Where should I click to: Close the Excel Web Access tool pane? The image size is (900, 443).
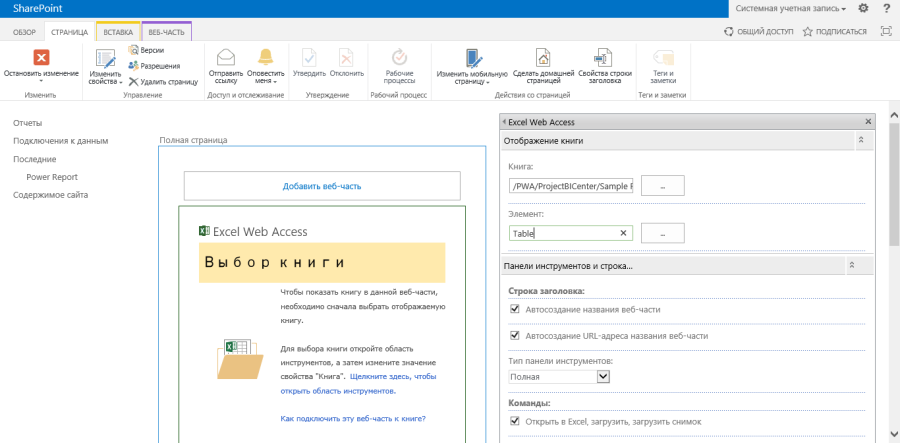click(868, 122)
